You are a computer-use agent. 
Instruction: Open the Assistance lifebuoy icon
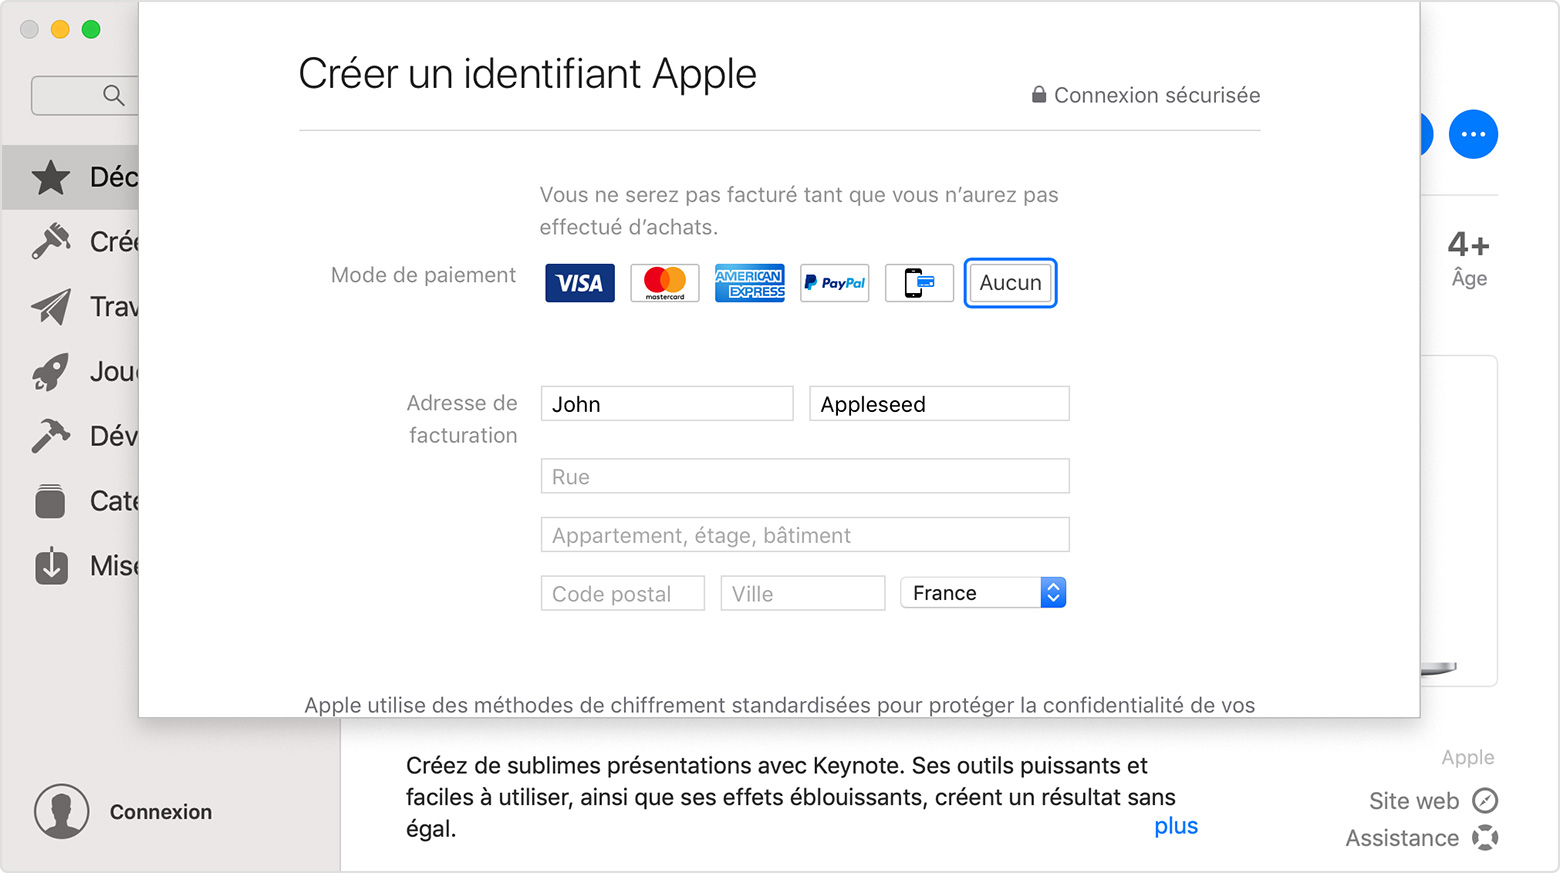click(x=1485, y=837)
